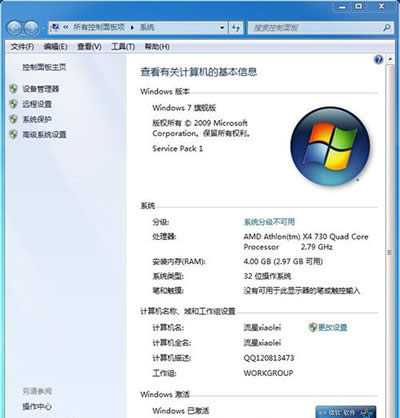Expand the breadcrumb arrow before 系统
400x418 pixels.
(132, 28)
